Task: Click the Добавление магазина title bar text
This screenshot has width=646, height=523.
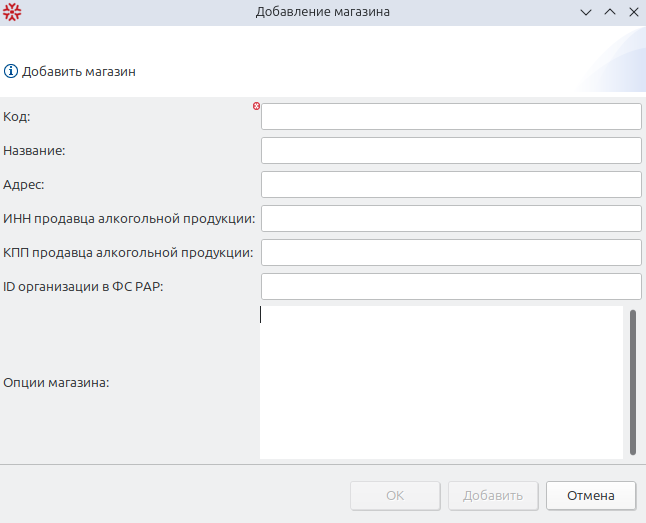Action: (x=323, y=12)
